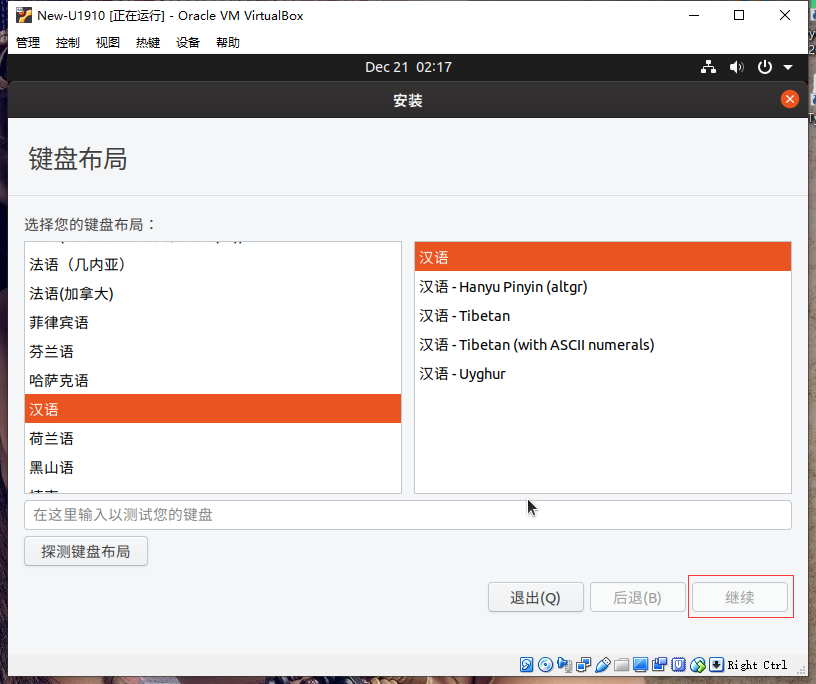Image resolution: width=816 pixels, height=684 pixels.
Task: Open the USB devices status icon
Action: point(603,665)
